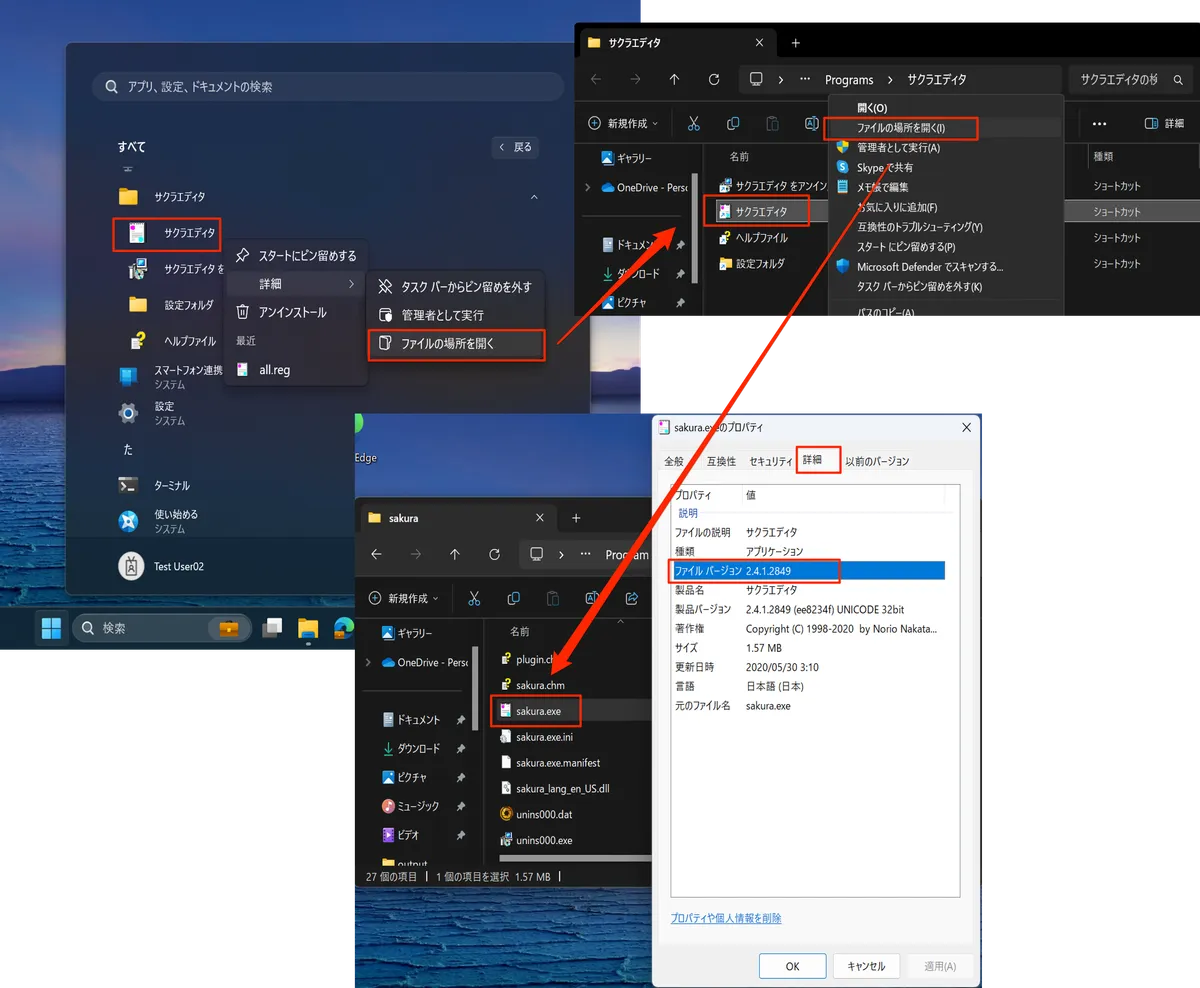The width and height of the screenshot is (1200, 988).
Task: Collapse the サクラエディタ folder group in Start menu
Action: 534,197
